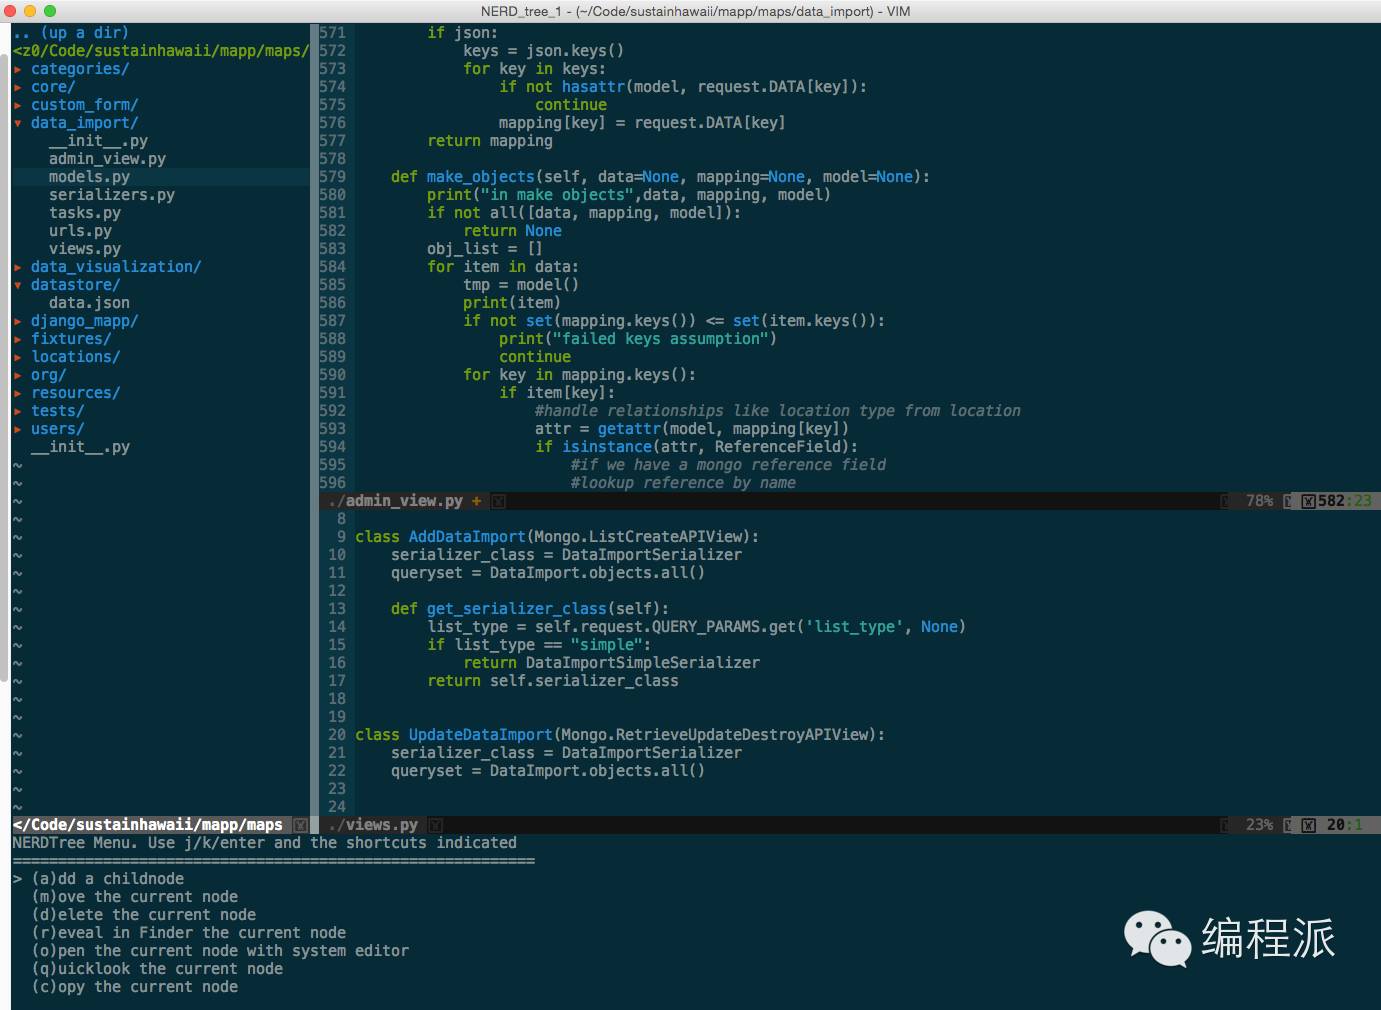Choose (d)elete the current node
This screenshot has height=1010, width=1381.
tap(144, 915)
